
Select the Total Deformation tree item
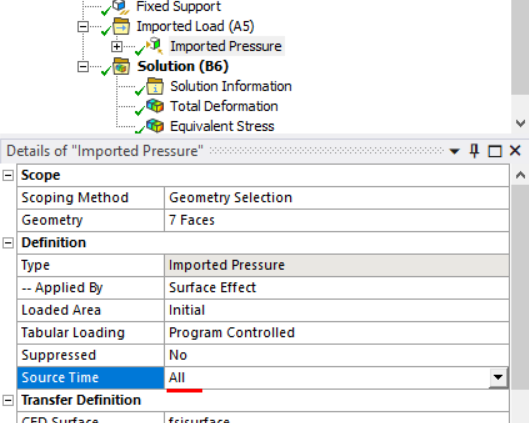[224, 106]
